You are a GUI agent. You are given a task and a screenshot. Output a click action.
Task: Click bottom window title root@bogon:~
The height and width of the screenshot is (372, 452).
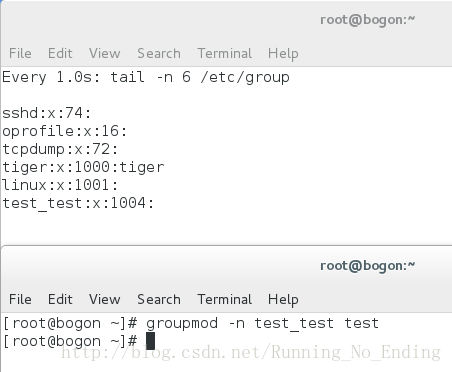point(367,266)
